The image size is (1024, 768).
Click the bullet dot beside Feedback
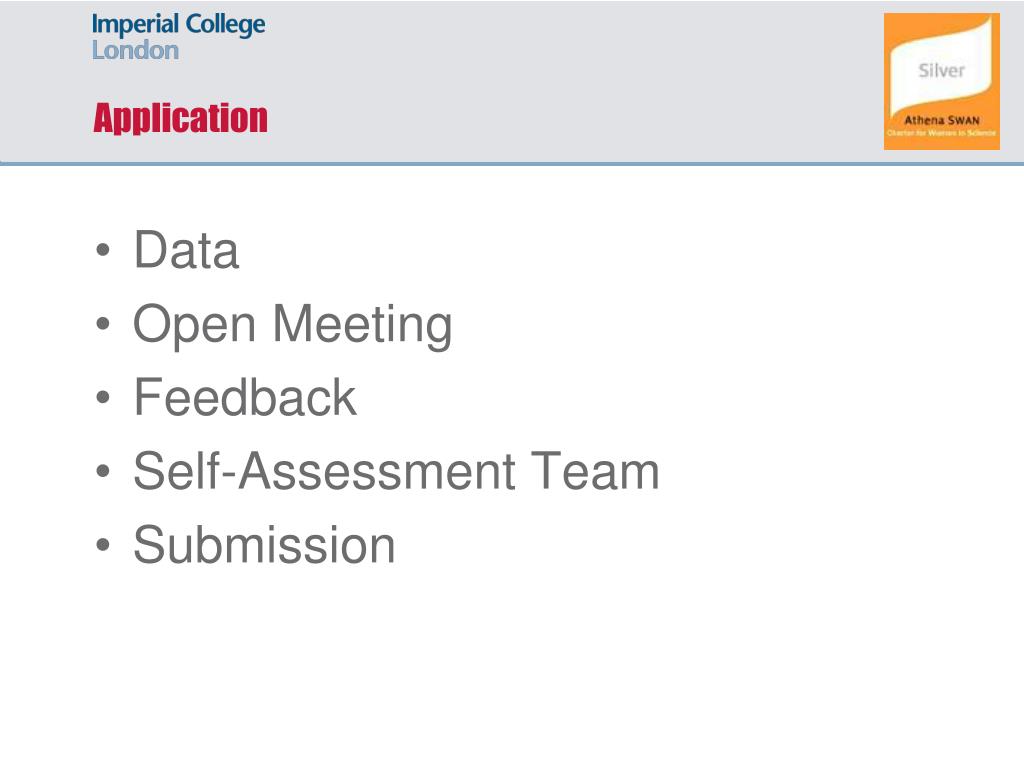pos(103,397)
